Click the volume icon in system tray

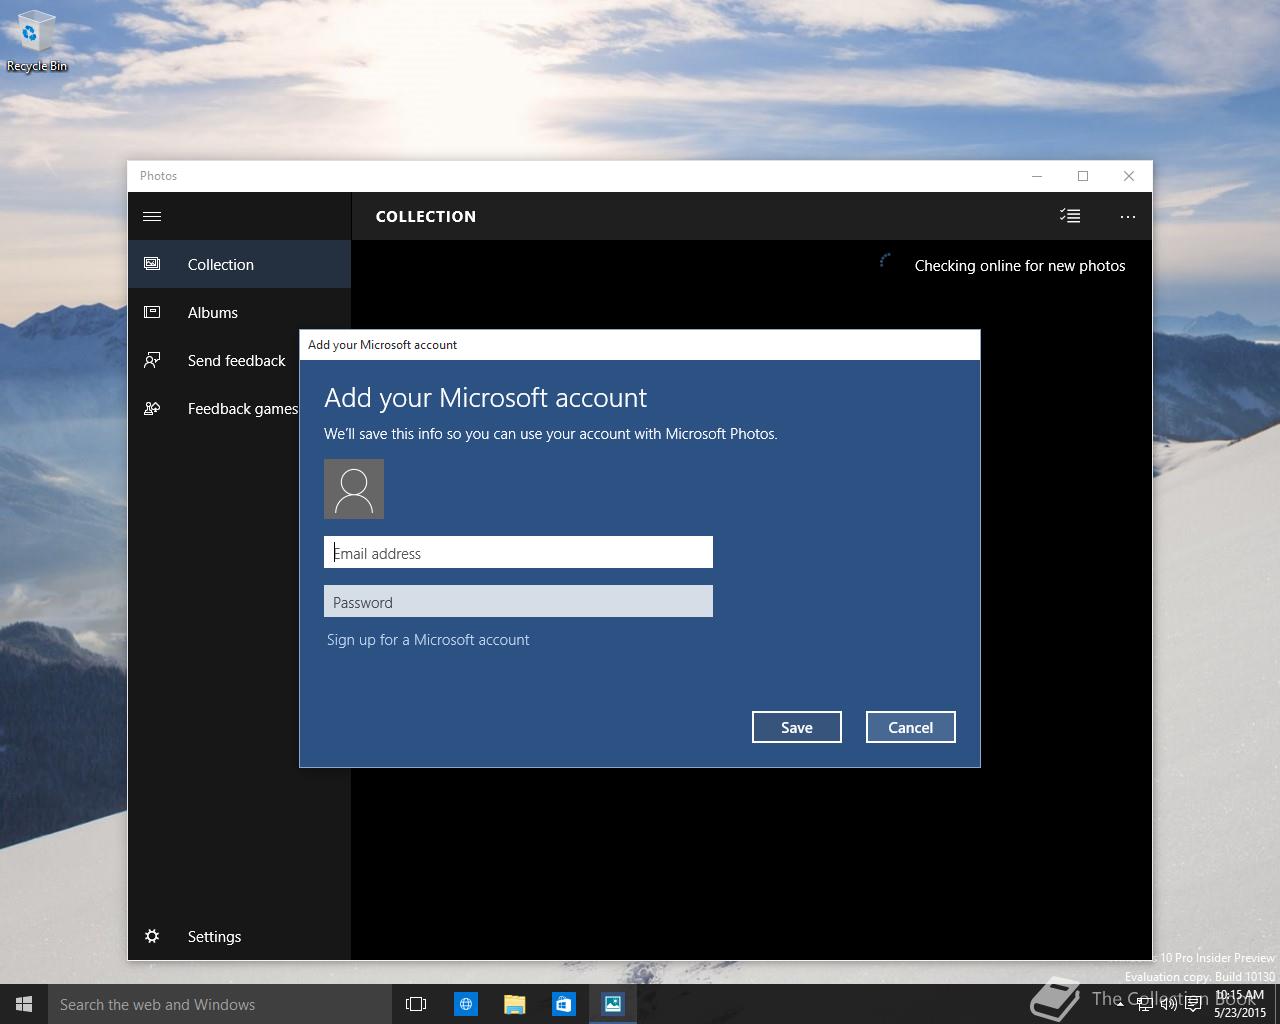(1168, 1004)
